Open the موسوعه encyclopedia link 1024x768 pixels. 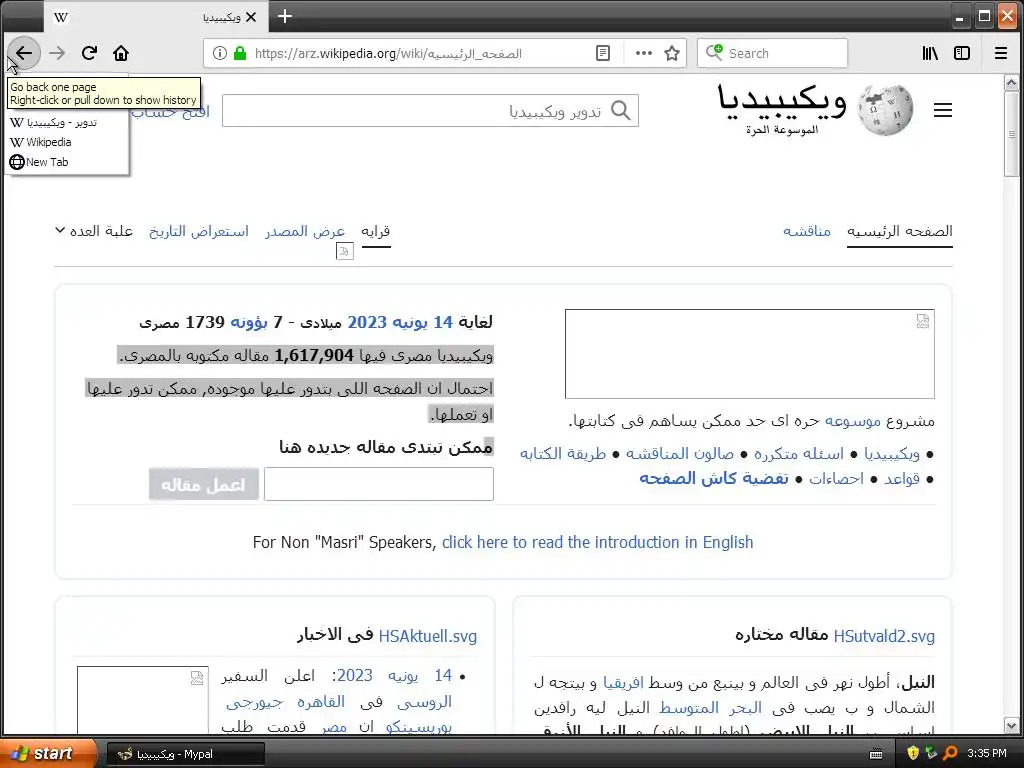coord(853,421)
